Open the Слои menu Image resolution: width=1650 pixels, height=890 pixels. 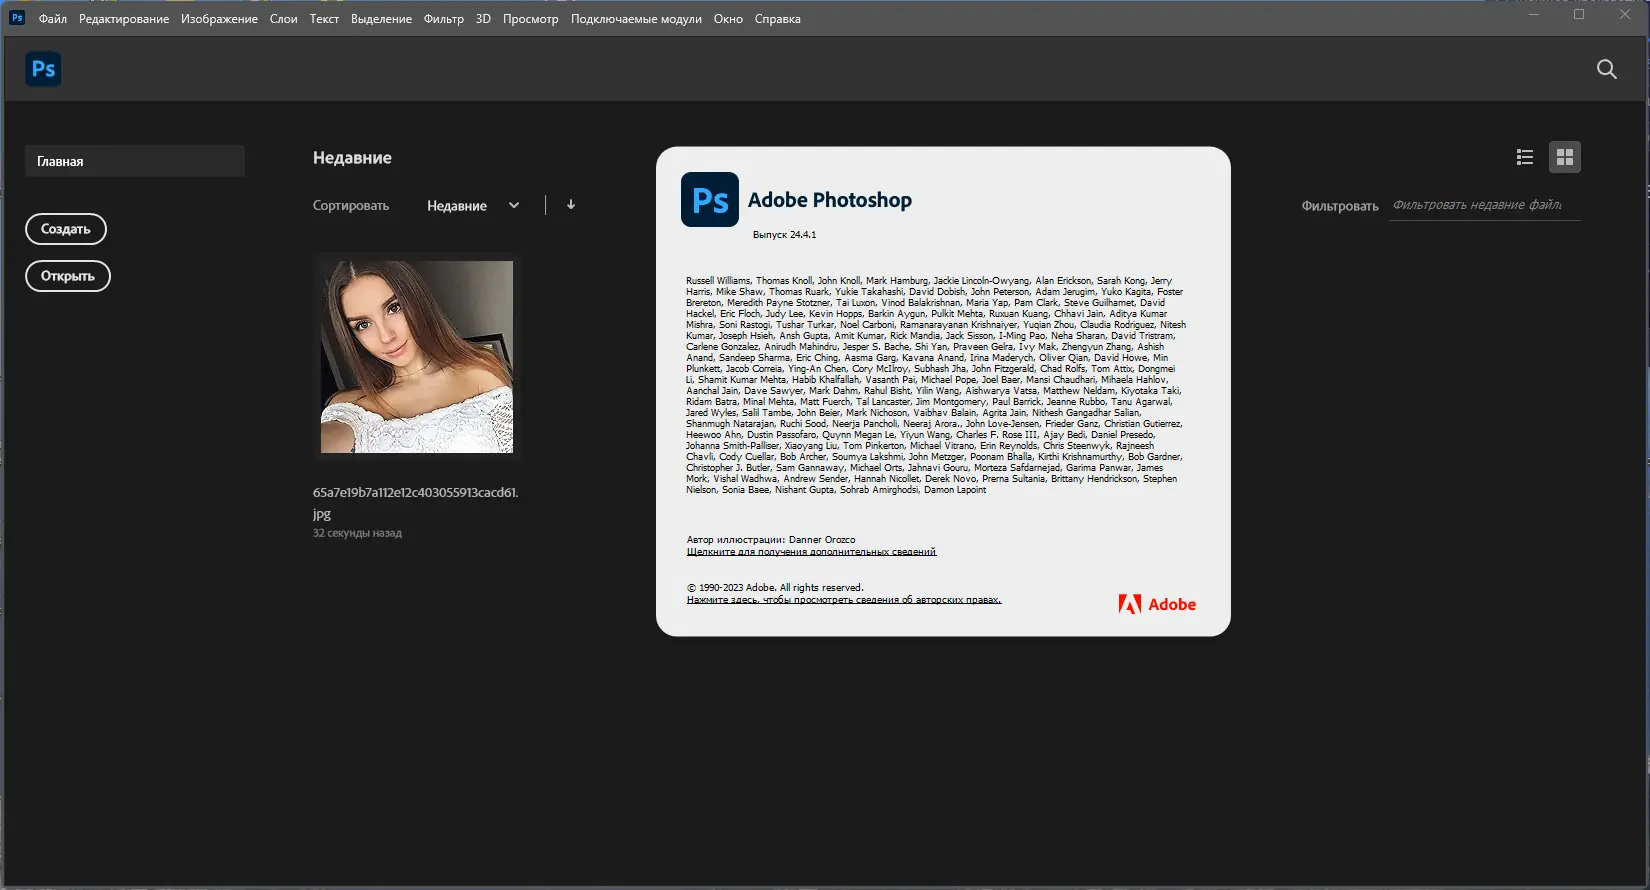pos(284,19)
